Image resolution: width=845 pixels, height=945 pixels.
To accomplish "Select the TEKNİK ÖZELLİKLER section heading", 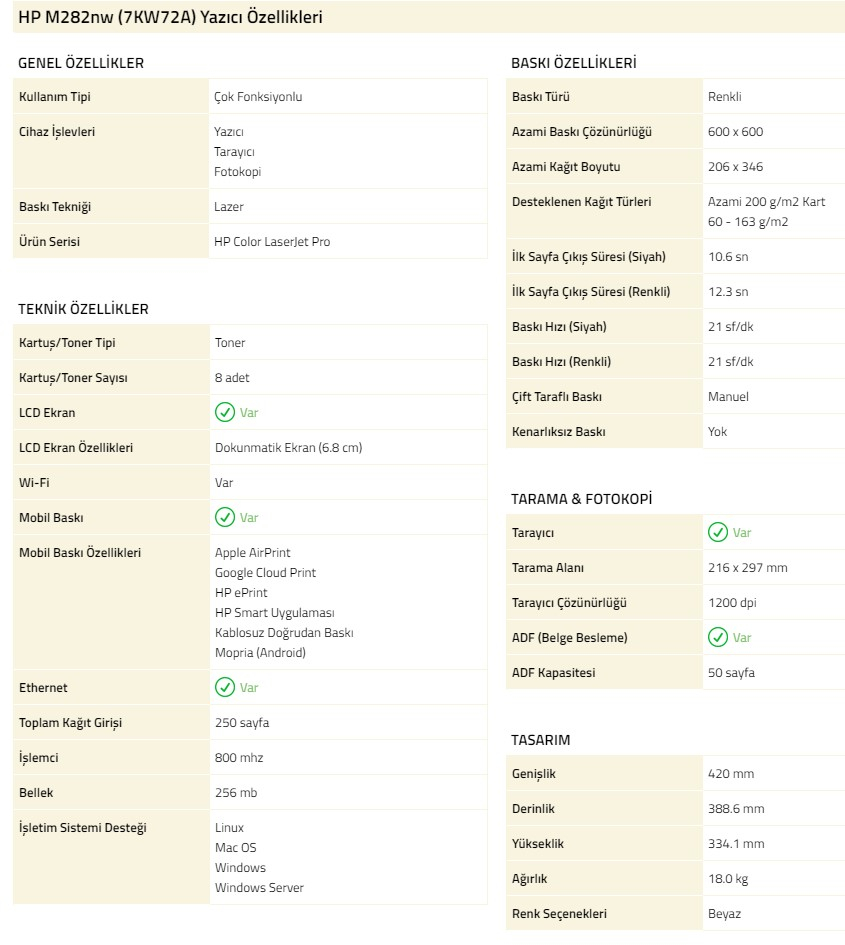I will (x=83, y=309).
